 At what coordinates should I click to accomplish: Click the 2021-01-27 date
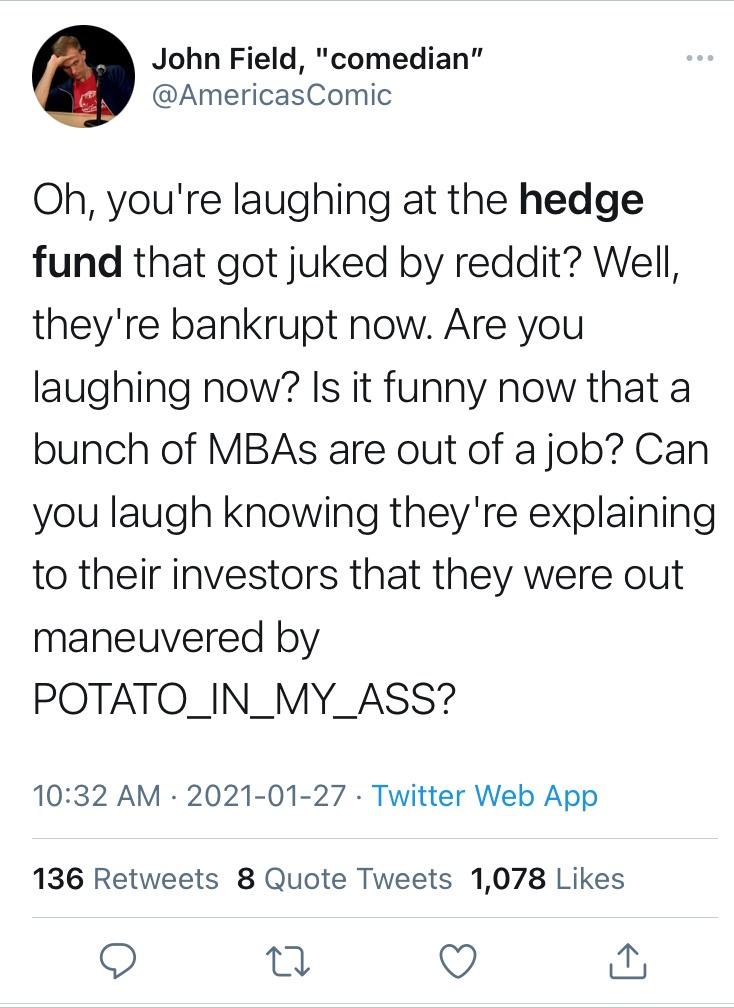pos(266,796)
